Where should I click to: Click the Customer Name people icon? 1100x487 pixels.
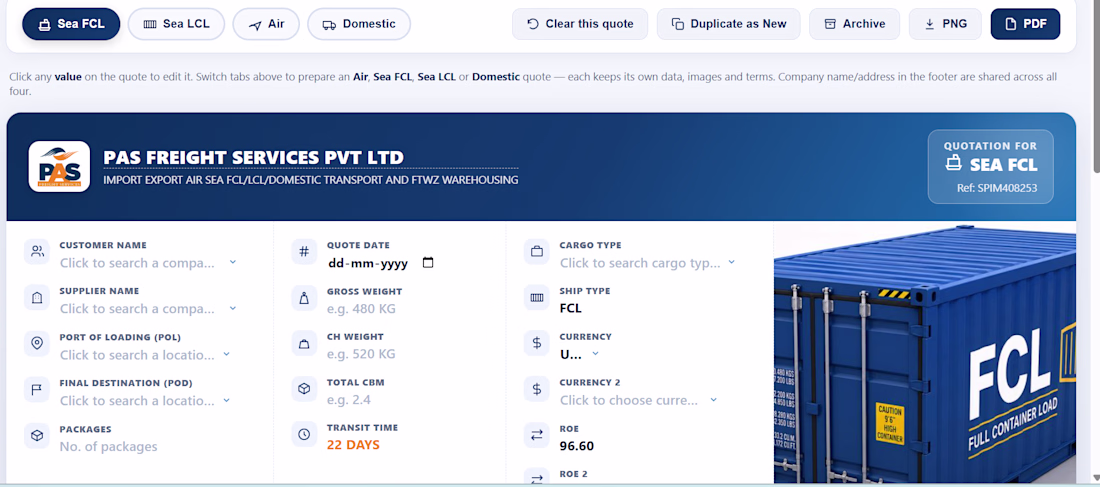click(x=37, y=251)
